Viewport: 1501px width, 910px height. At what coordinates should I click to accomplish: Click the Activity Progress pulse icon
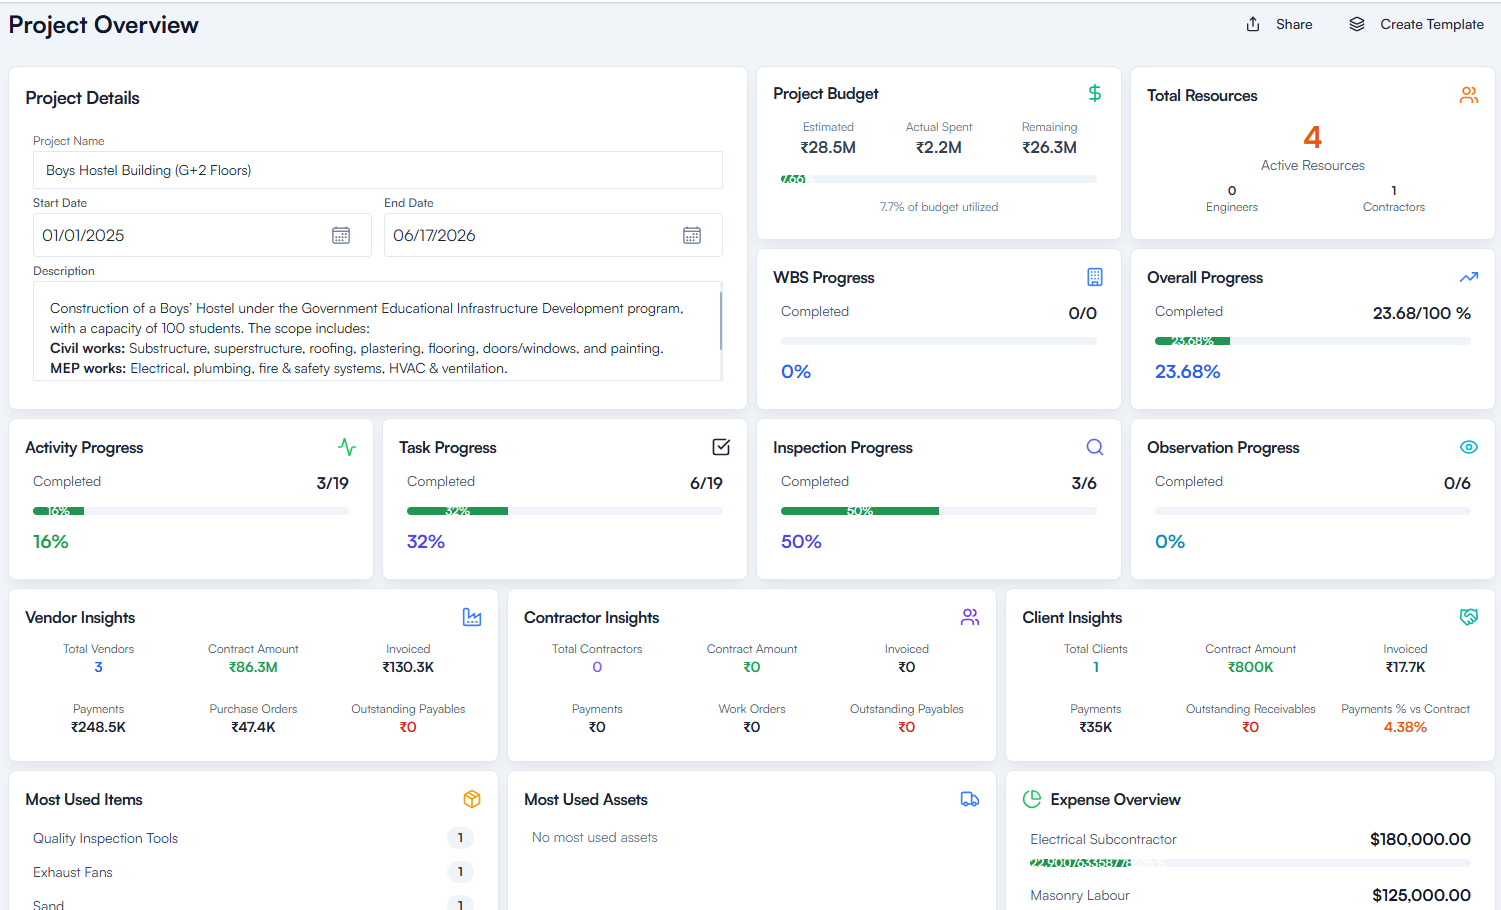pos(347,447)
